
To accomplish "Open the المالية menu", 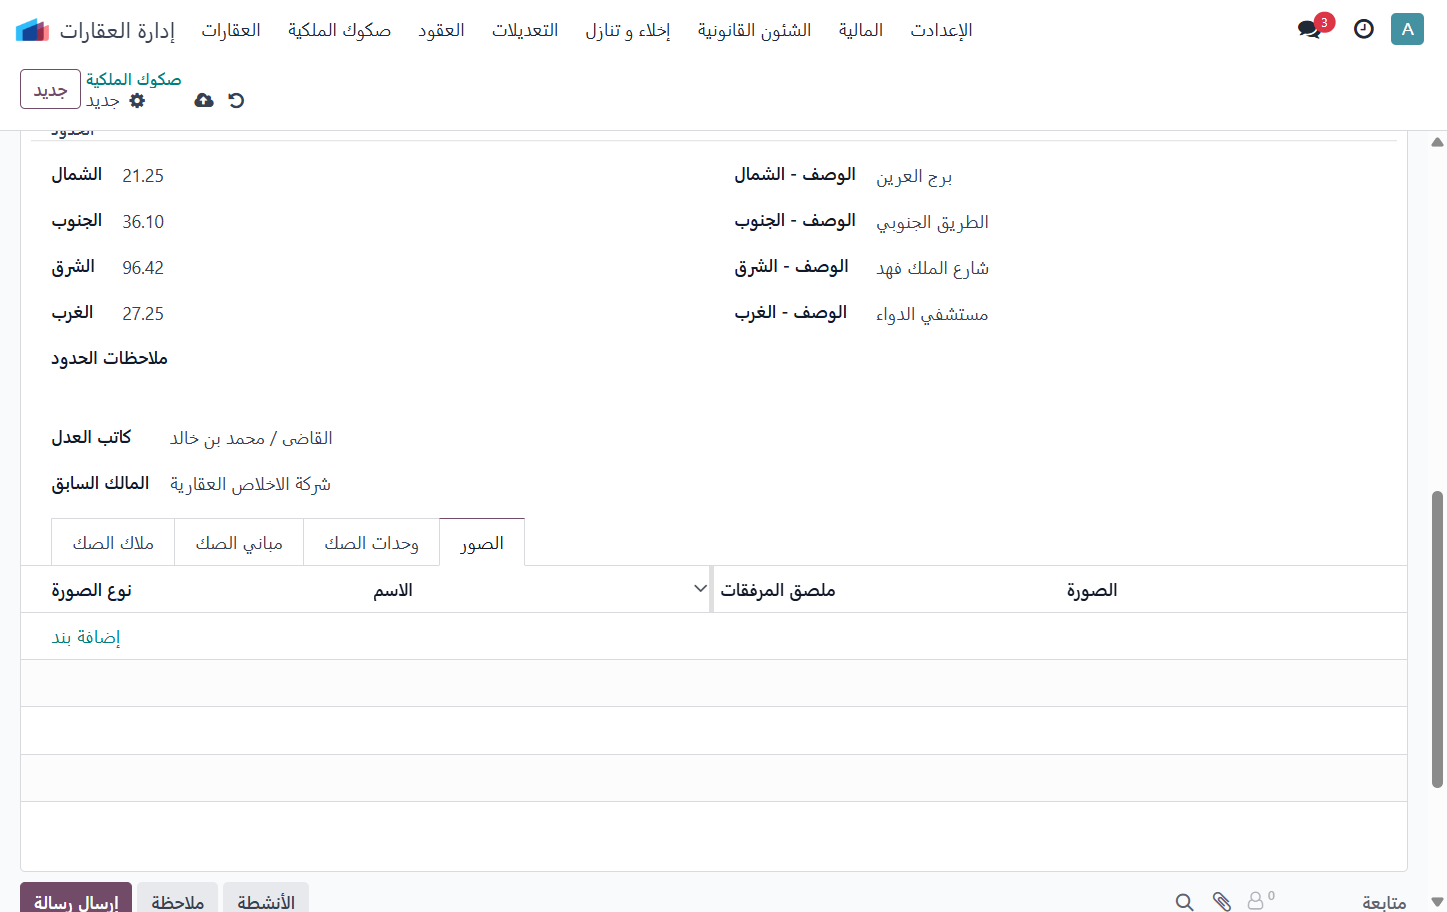I will pos(861,30).
